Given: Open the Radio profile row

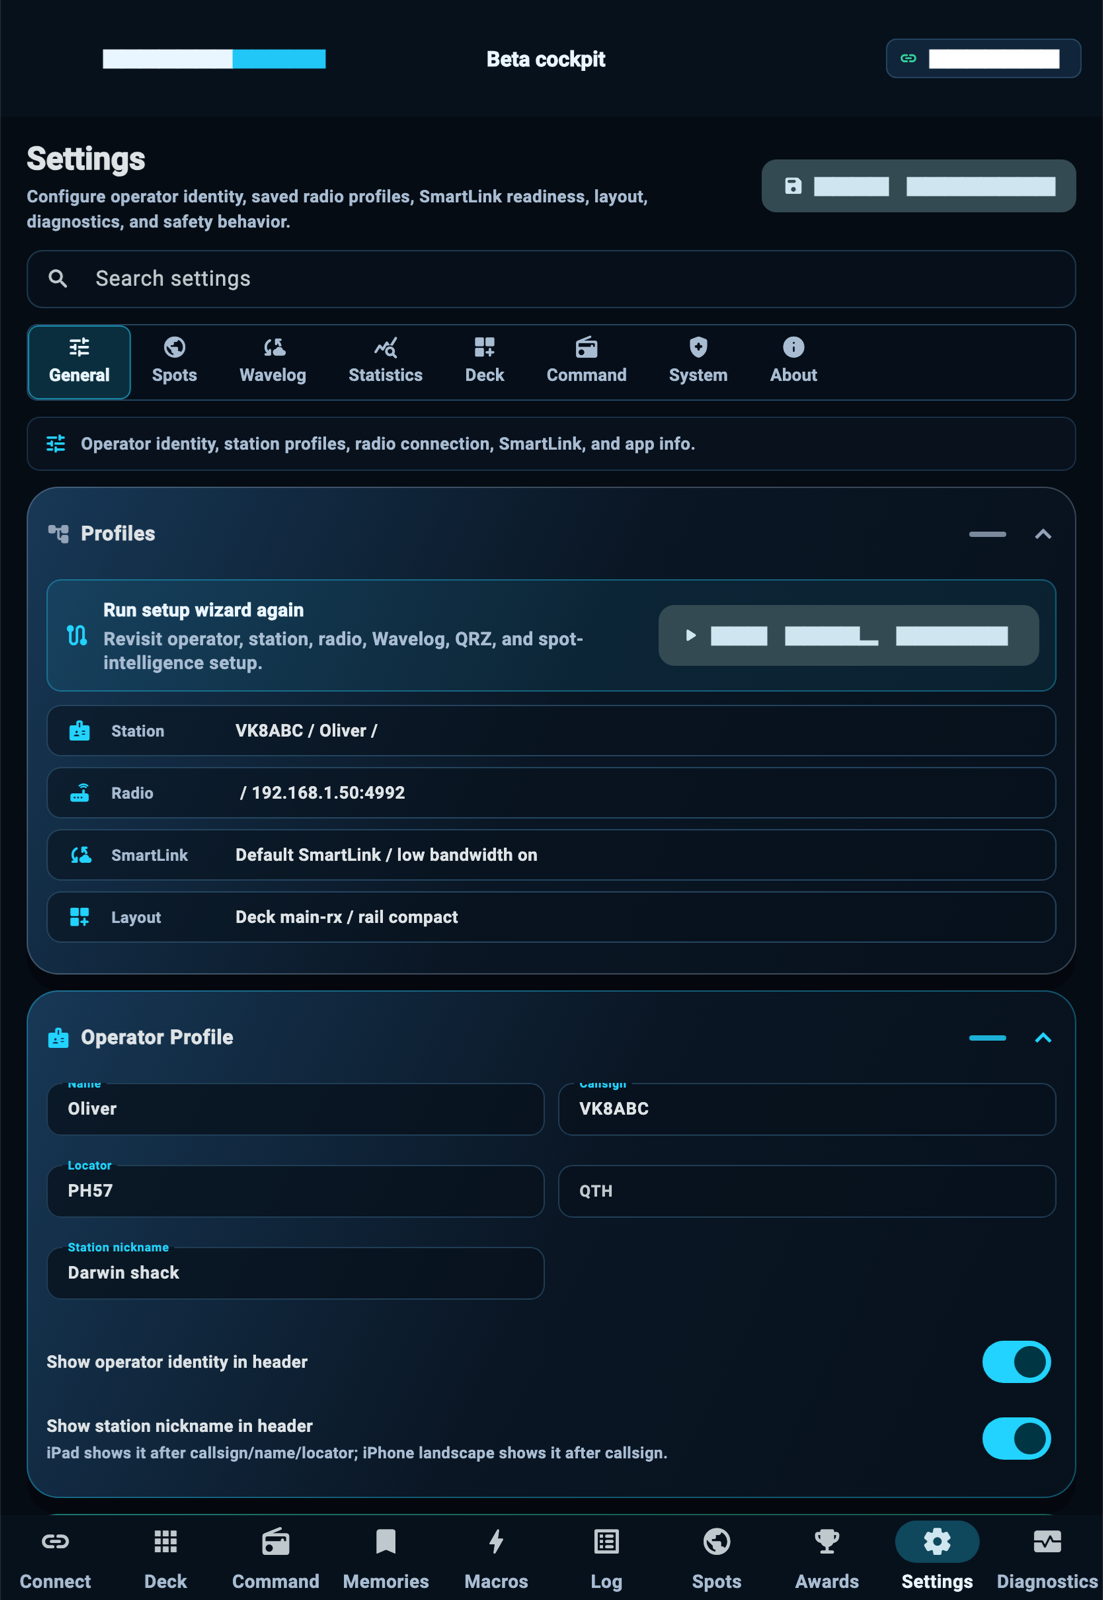Looking at the screenshot, I should coord(551,793).
